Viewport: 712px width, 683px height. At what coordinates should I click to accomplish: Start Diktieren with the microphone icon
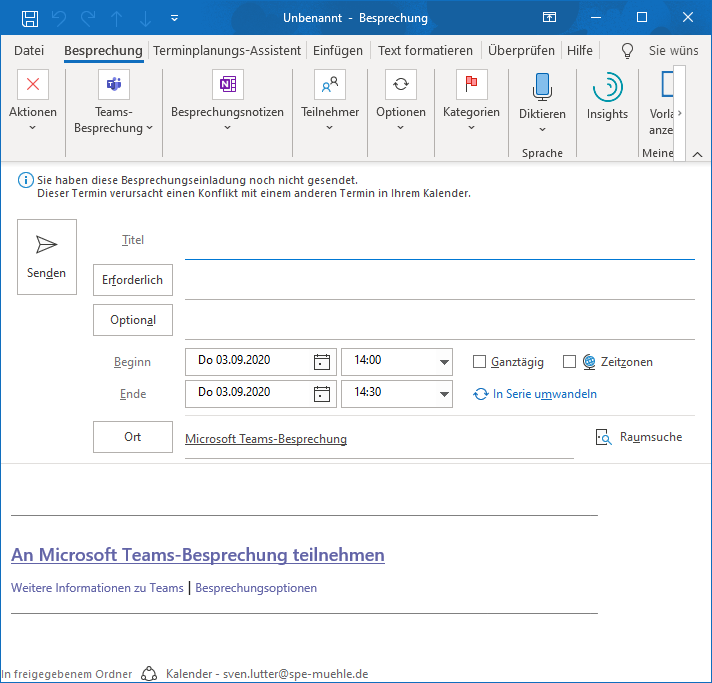click(542, 86)
